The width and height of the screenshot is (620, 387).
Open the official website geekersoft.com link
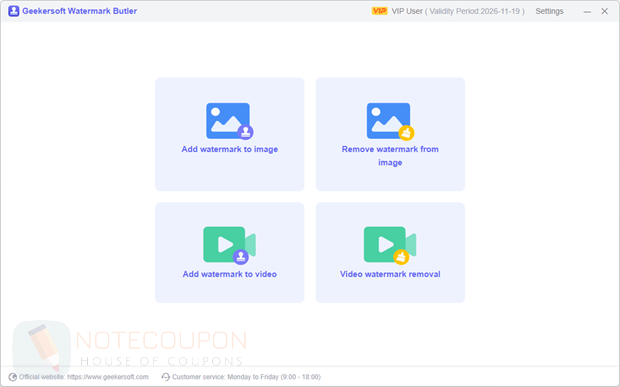pyautogui.click(x=108, y=377)
